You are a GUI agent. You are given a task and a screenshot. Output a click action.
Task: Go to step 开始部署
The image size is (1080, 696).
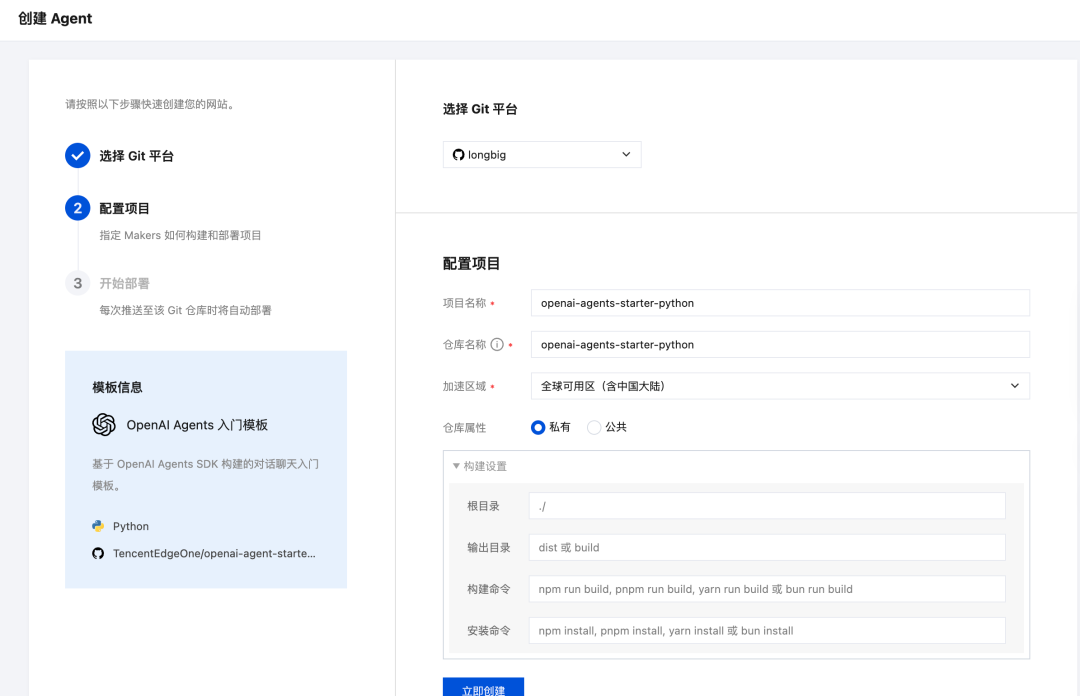tap(124, 283)
